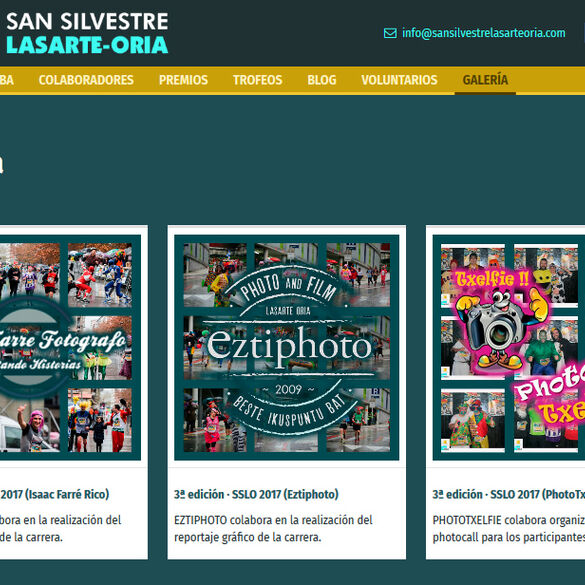
Task: Open info@sansilvestrelasarteoria.com email link
Action: coord(484,33)
